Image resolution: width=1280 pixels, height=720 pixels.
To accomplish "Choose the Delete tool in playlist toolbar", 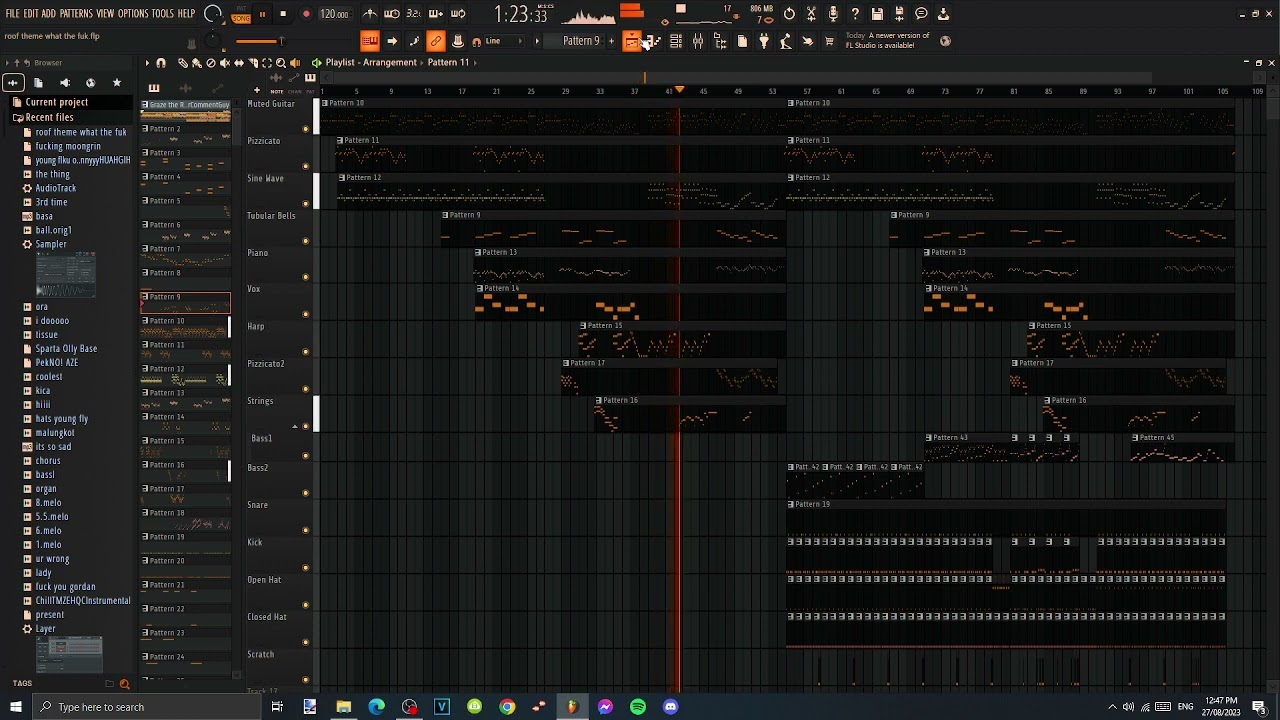I will 211,62.
